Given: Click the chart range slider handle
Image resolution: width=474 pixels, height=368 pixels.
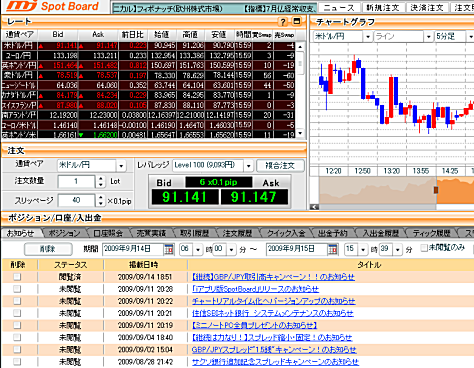Looking at the screenshot, I should click(x=436, y=190).
